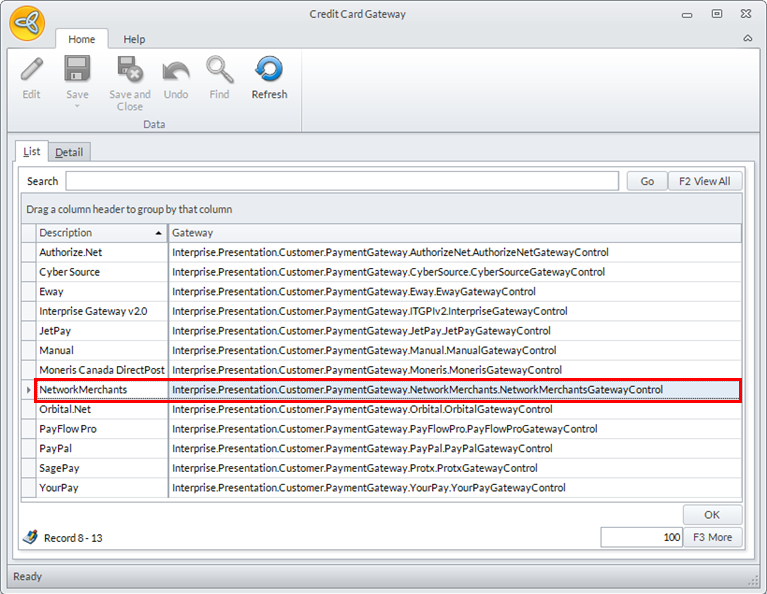Click the Save floppy disk icon
The width and height of the screenshot is (767, 594).
coord(77,70)
